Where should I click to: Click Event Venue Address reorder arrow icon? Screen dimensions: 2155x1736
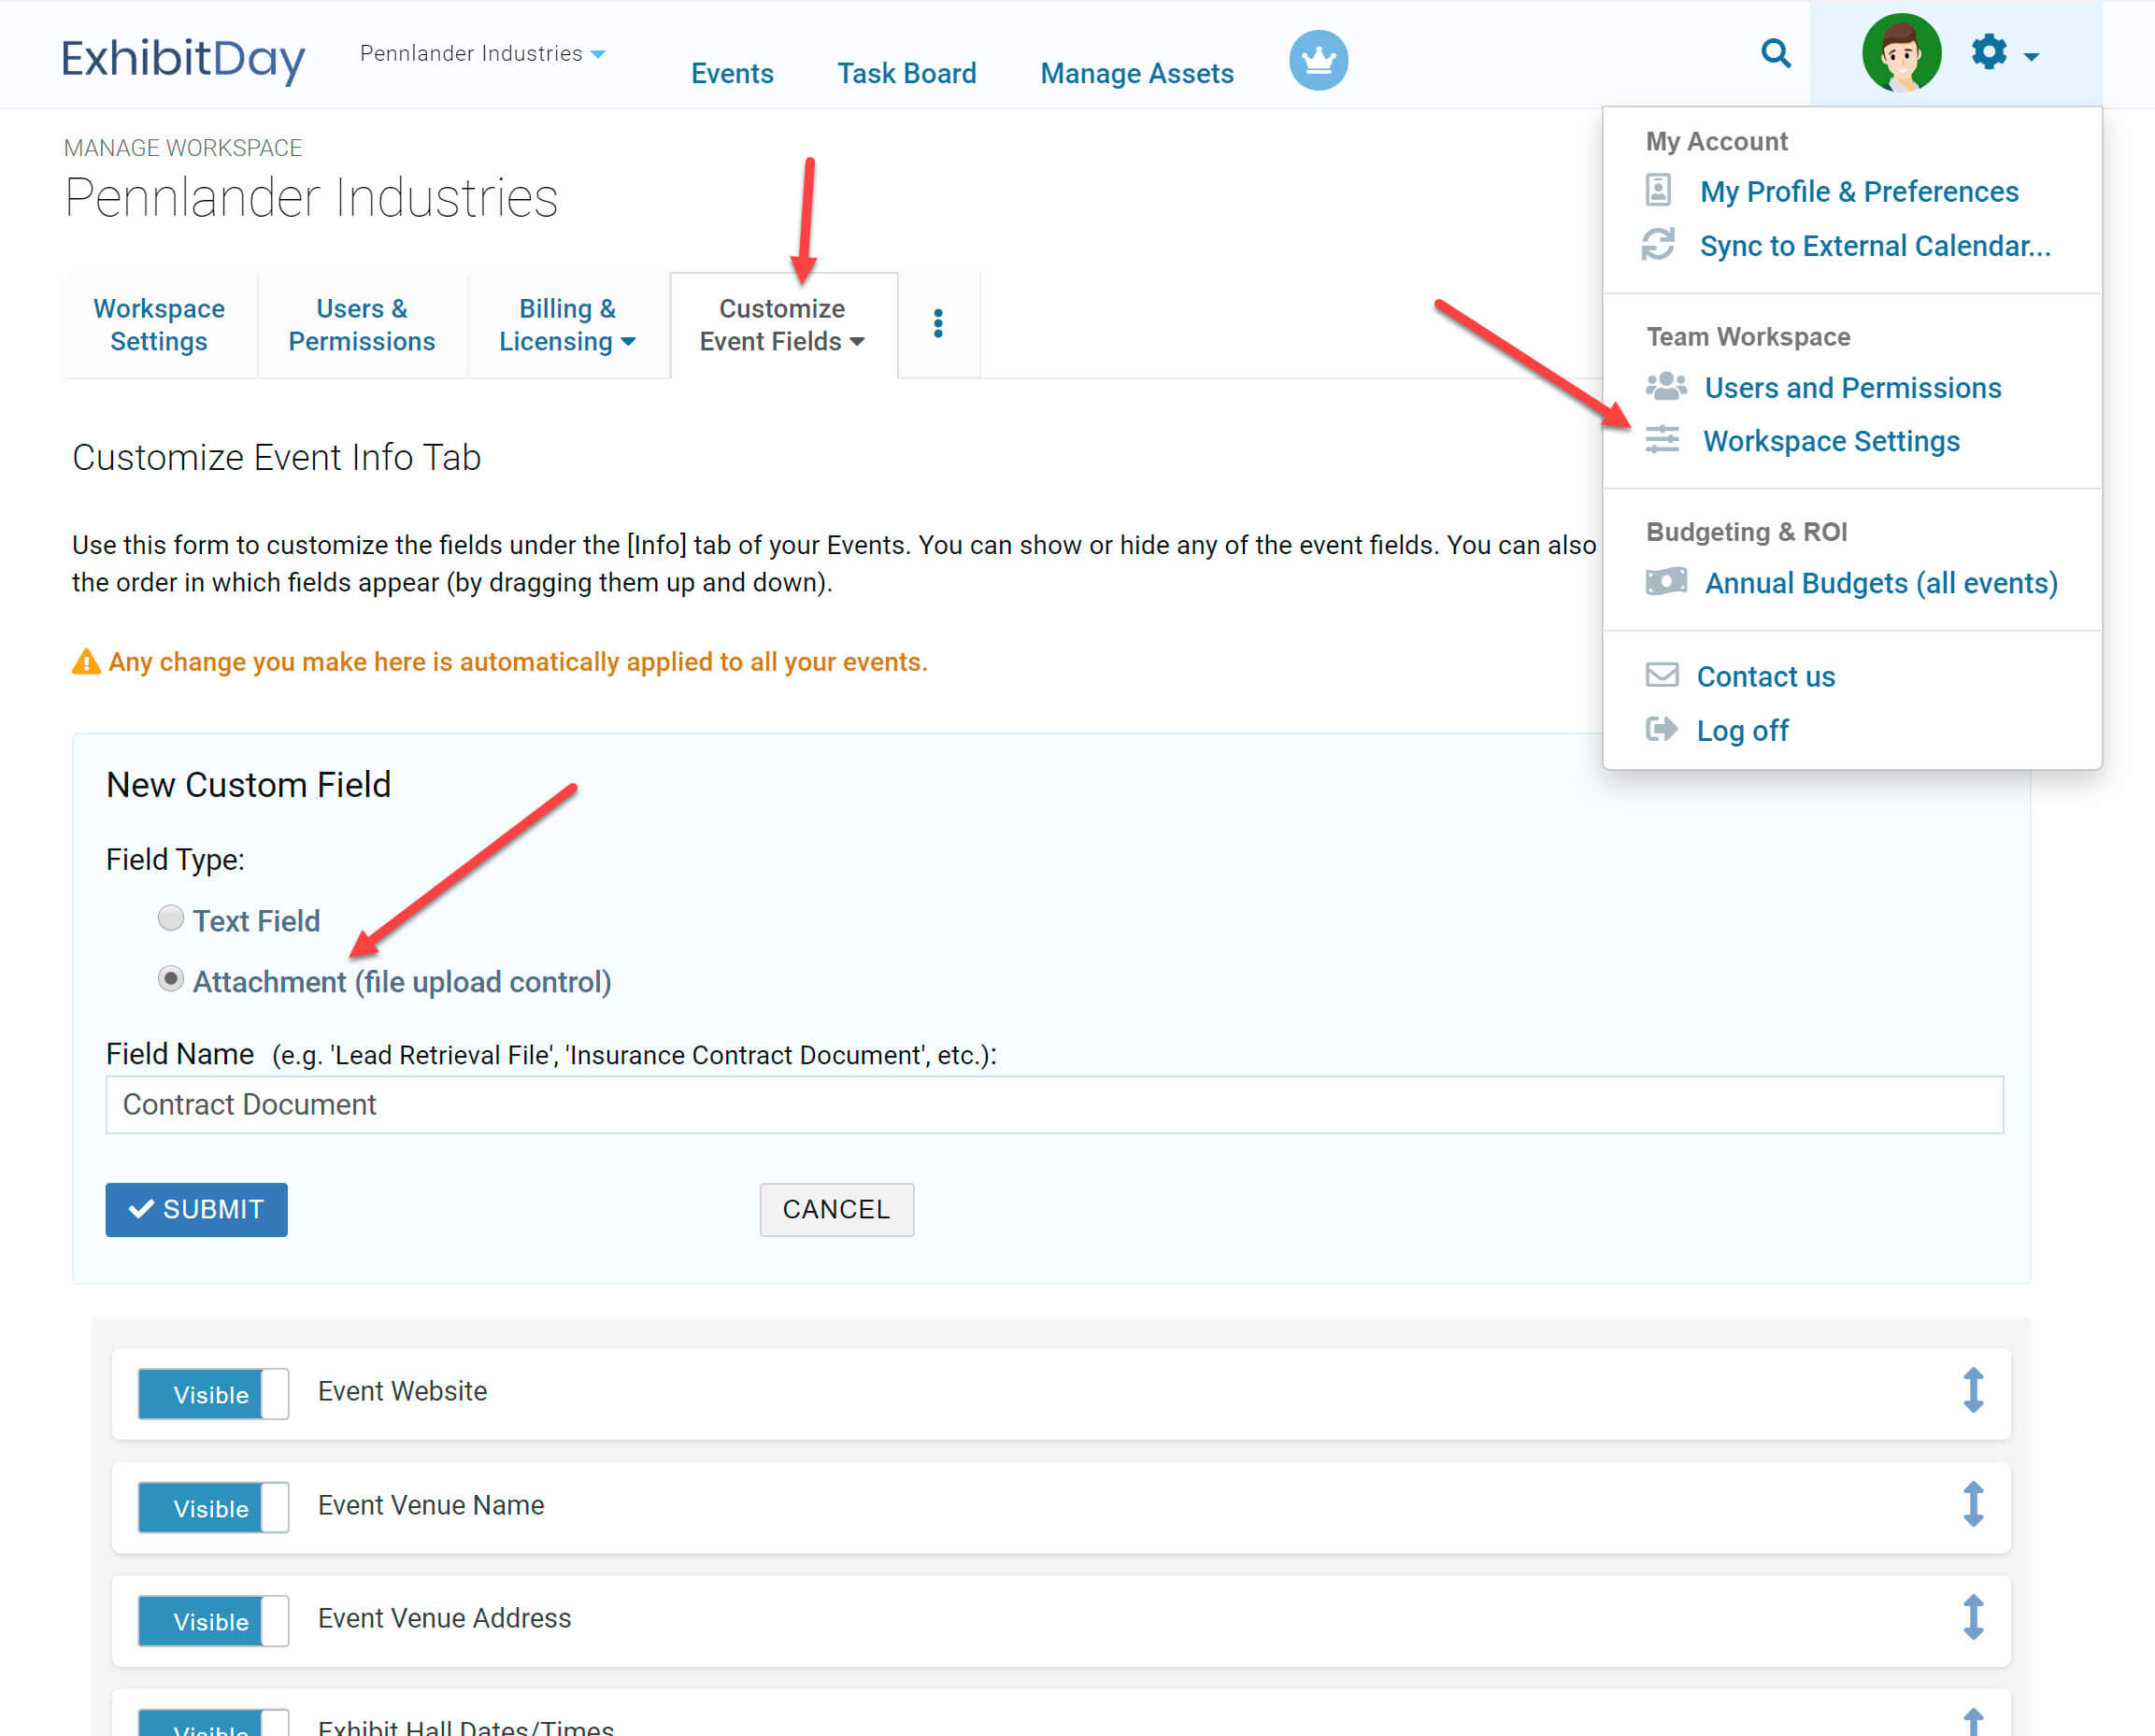coord(1972,1617)
